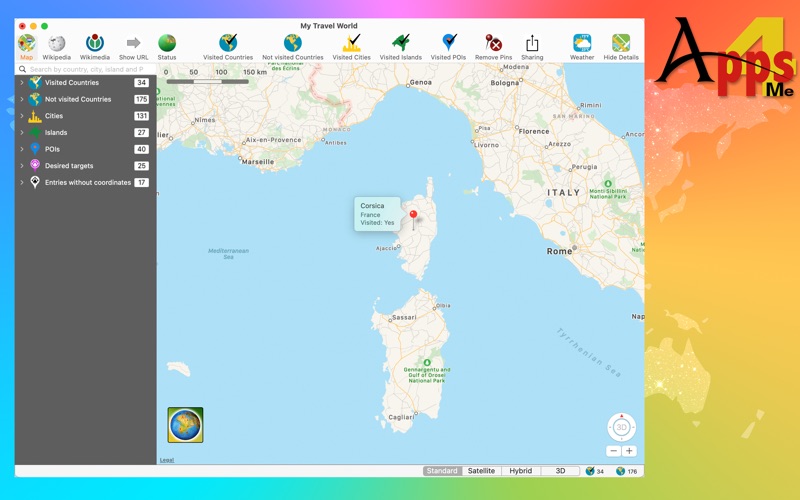
Task: Expand the Not visited Countries list
Action: click(22, 99)
